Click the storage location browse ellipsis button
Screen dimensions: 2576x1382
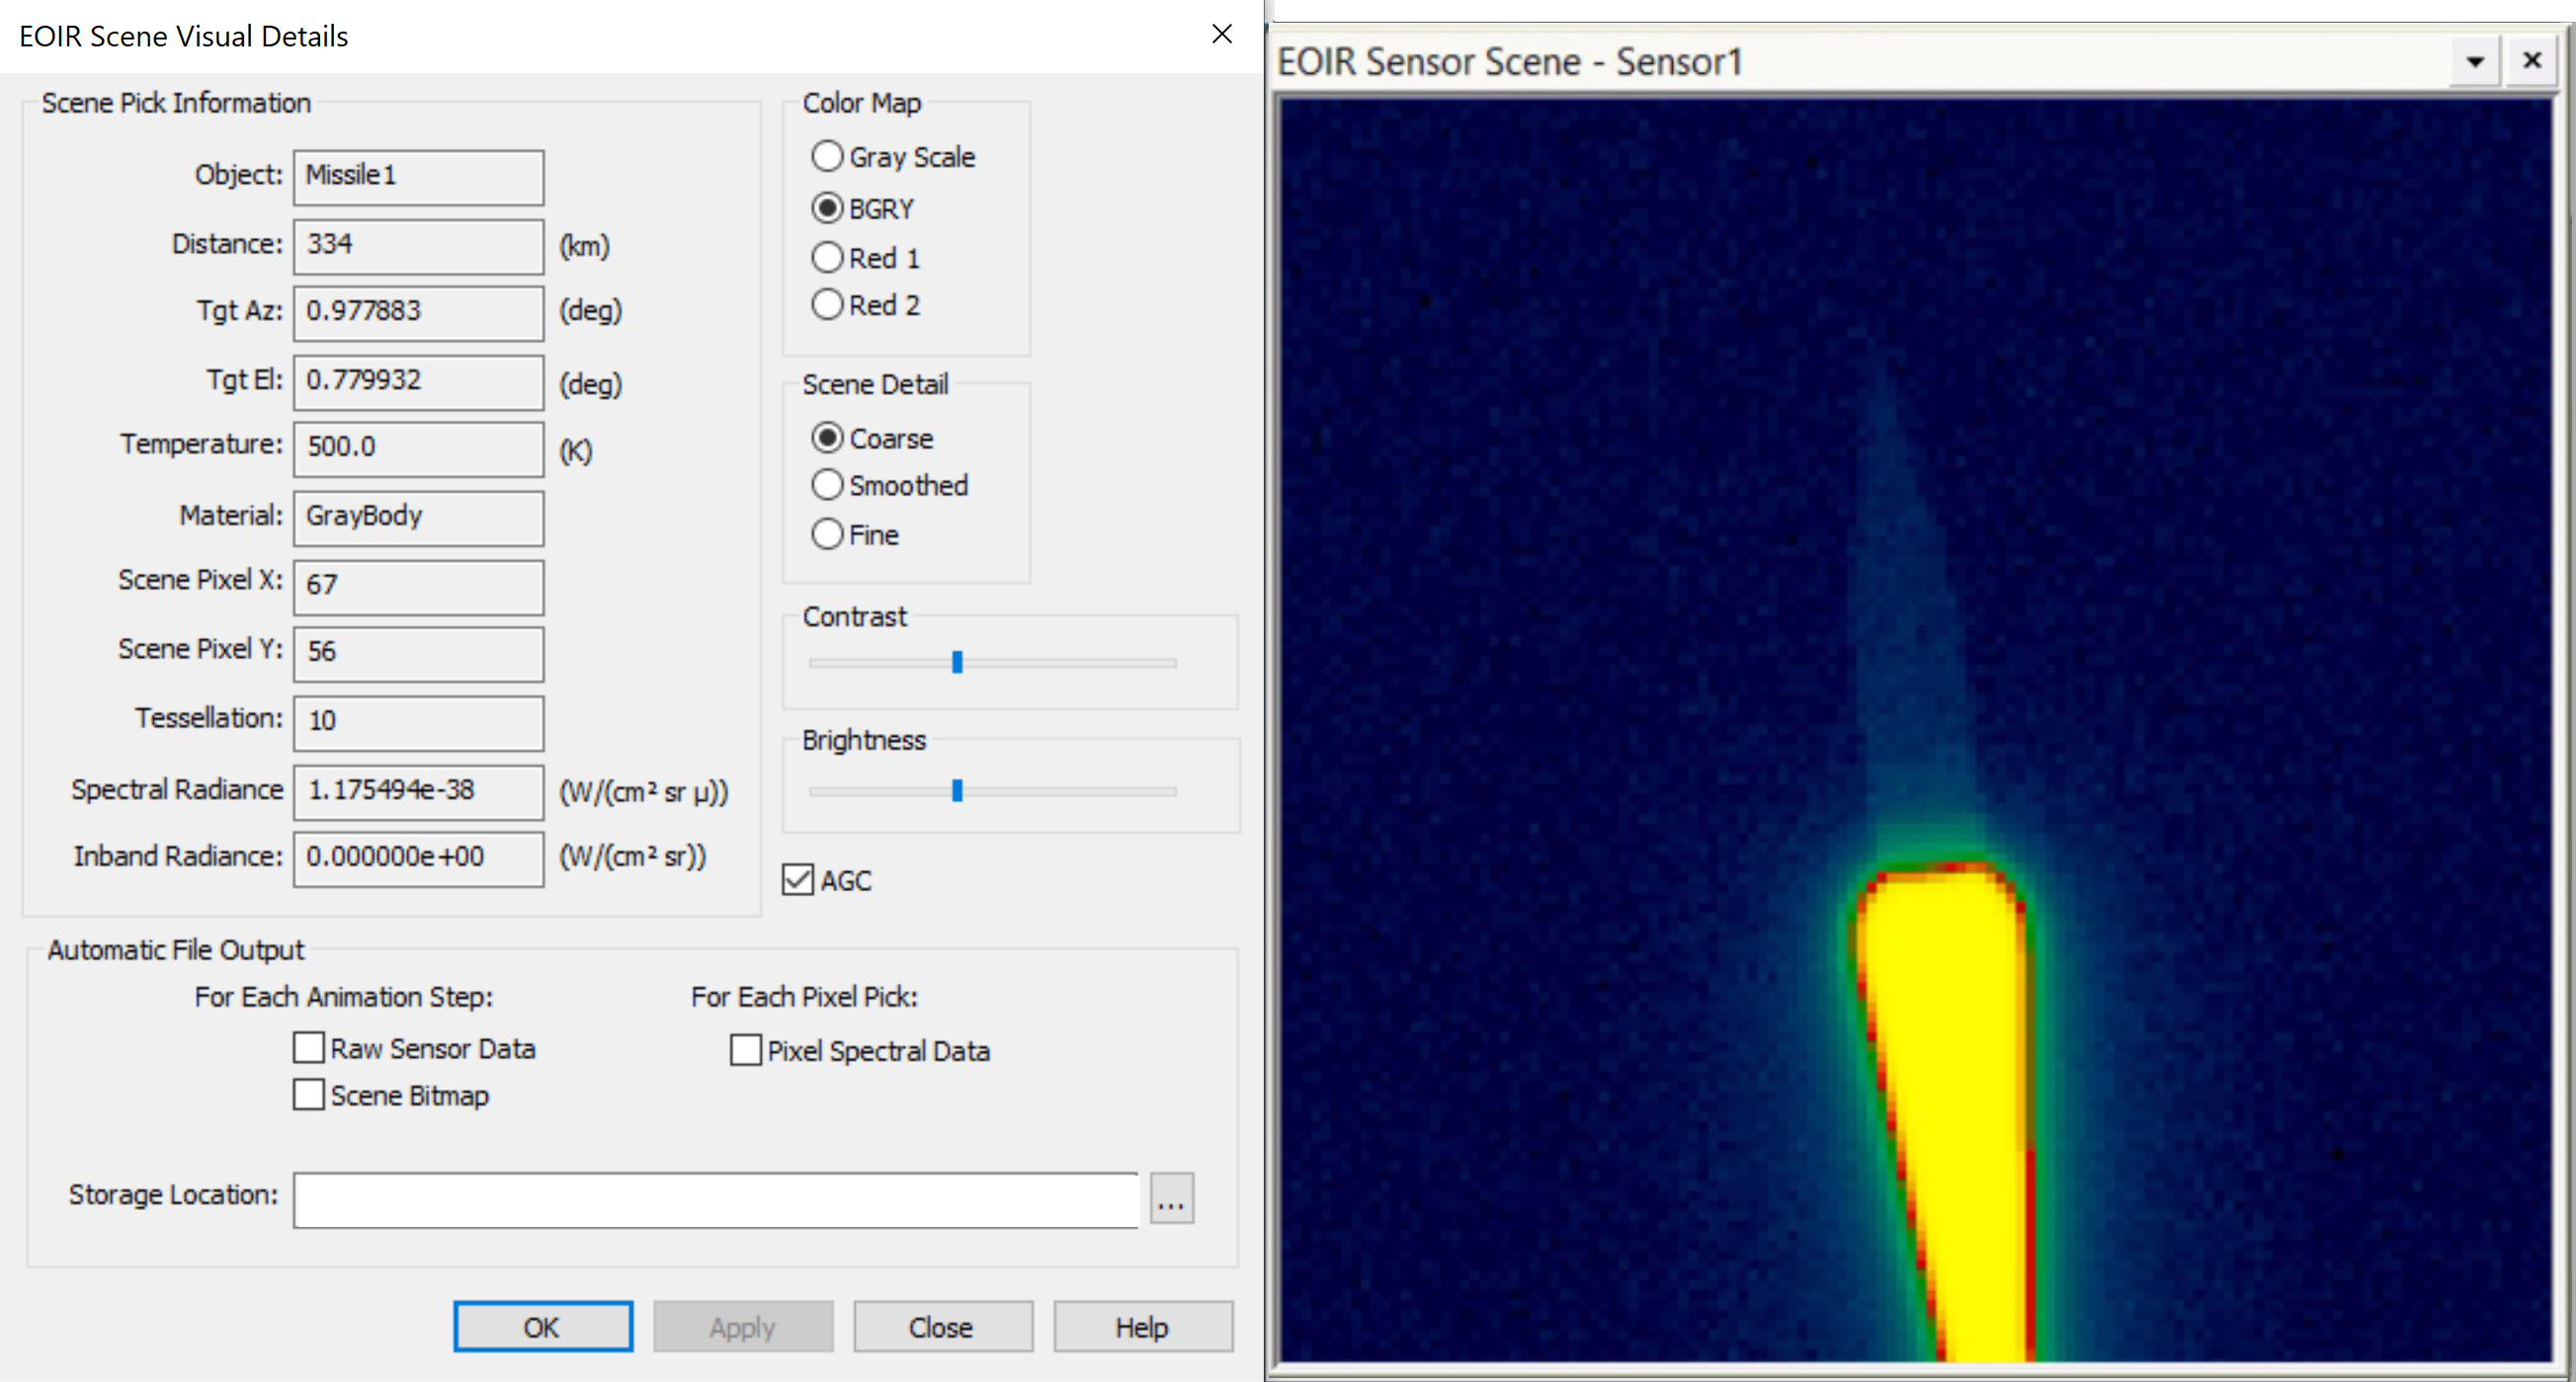[1171, 1199]
